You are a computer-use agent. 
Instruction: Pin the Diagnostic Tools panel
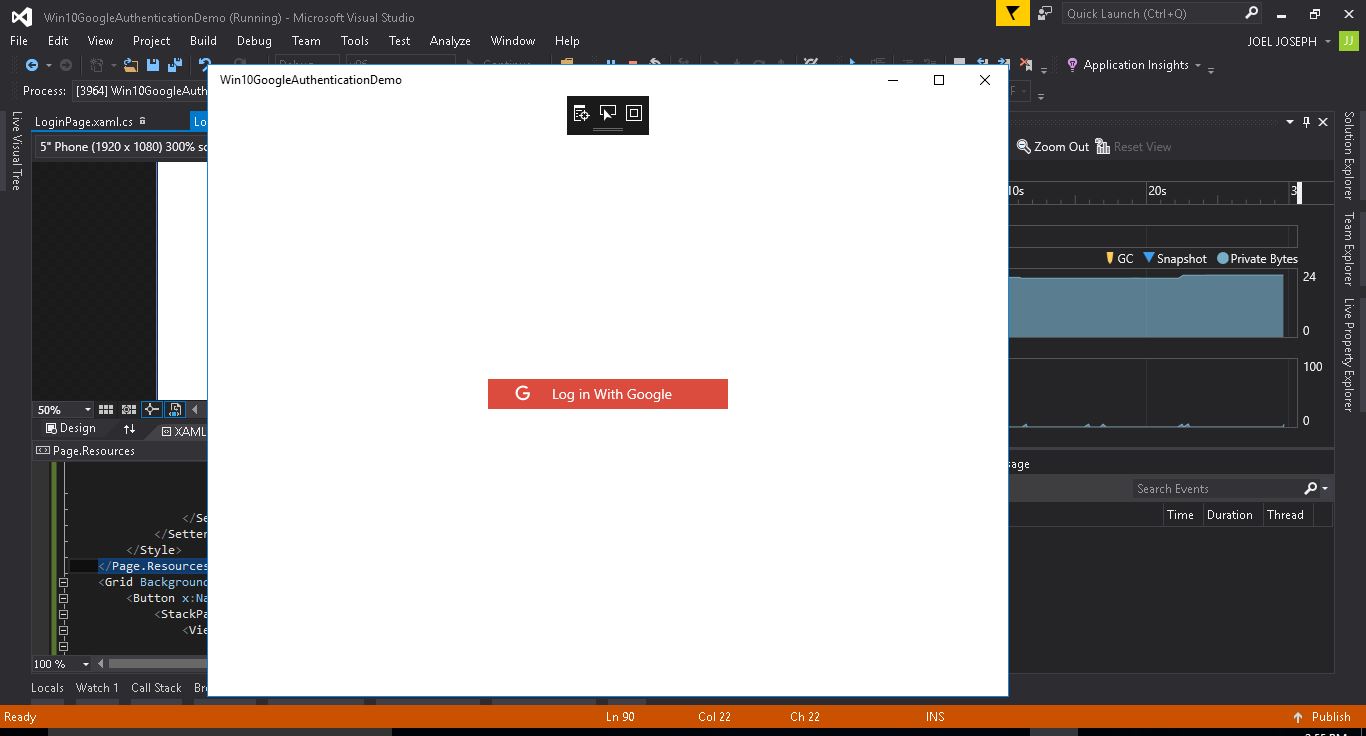pyautogui.click(x=1306, y=122)
